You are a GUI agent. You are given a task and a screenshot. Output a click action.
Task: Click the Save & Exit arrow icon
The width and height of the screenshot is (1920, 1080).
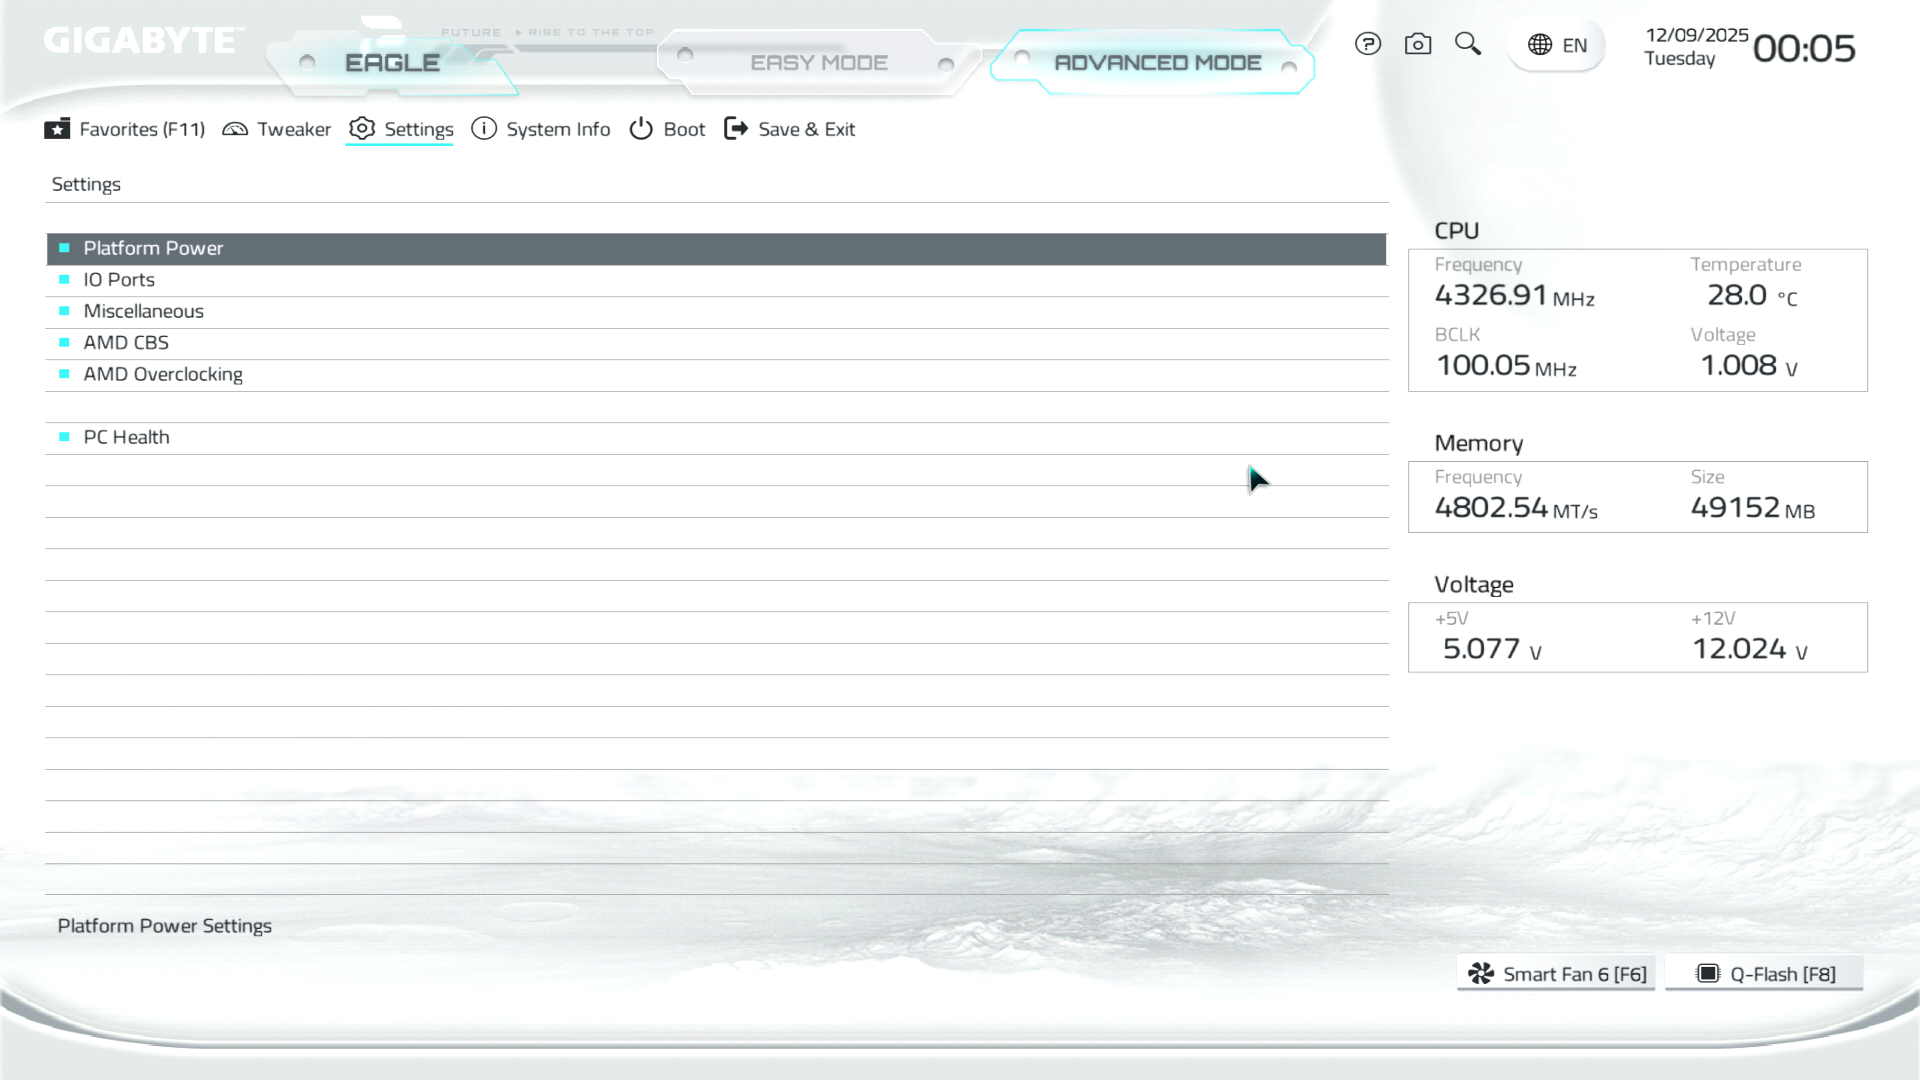coord(736,129)
